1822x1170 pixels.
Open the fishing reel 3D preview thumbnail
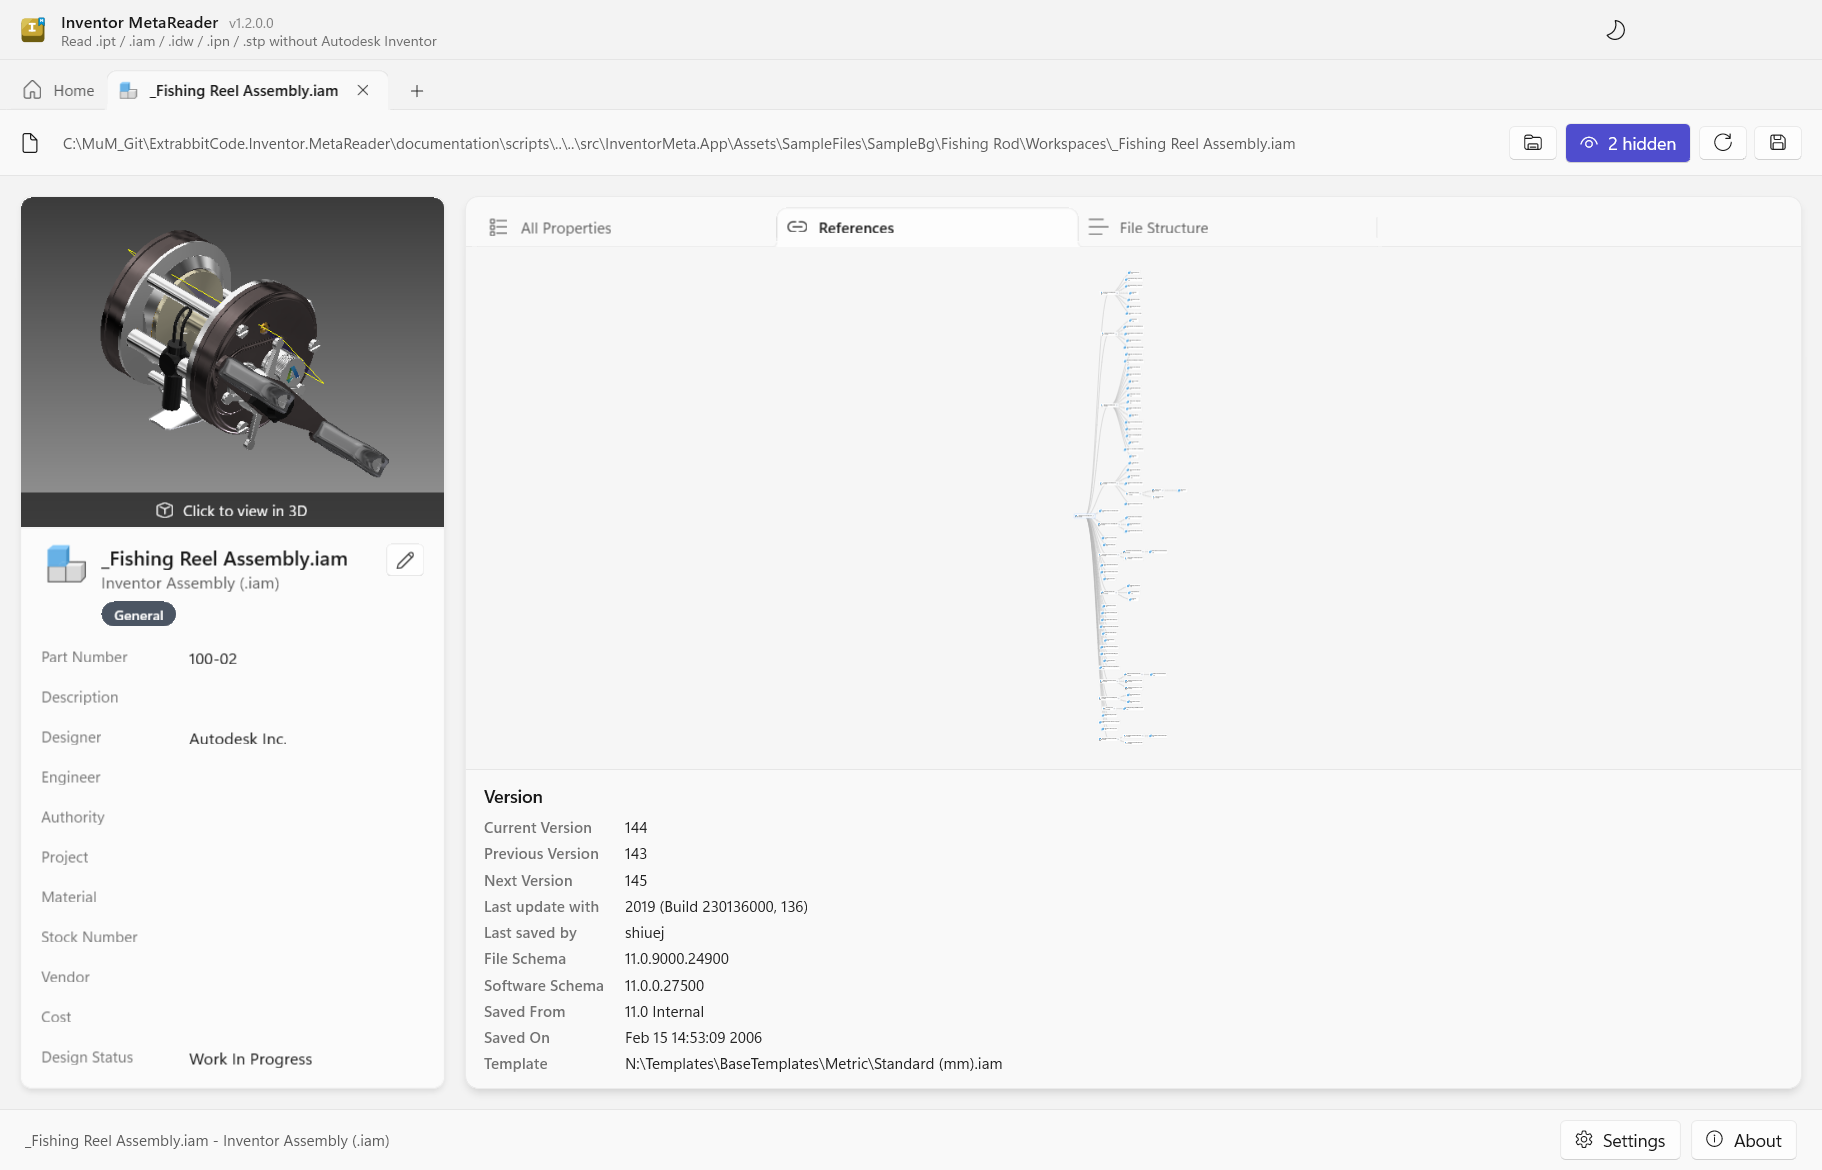232,345
